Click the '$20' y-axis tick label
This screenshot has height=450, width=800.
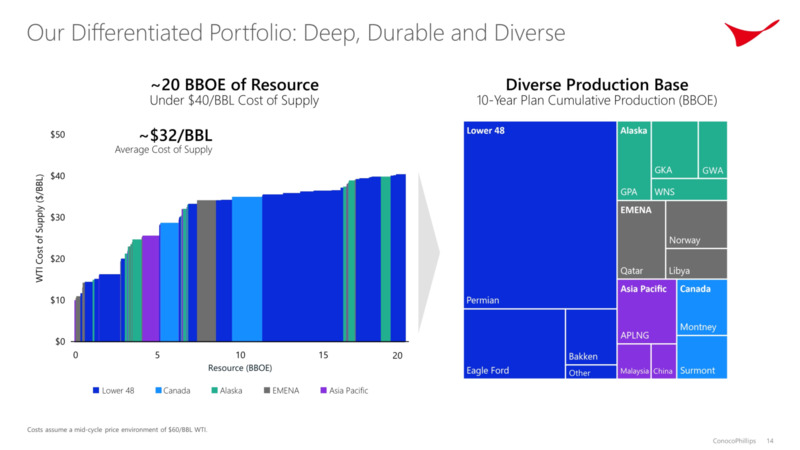(58, 259)
